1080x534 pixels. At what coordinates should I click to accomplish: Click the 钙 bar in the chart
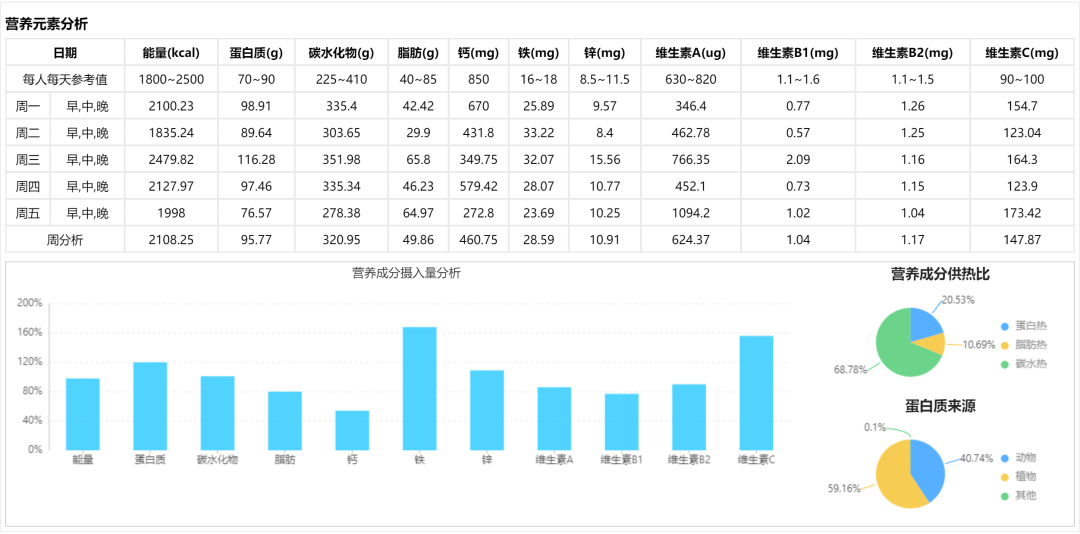tap(352, 430)
